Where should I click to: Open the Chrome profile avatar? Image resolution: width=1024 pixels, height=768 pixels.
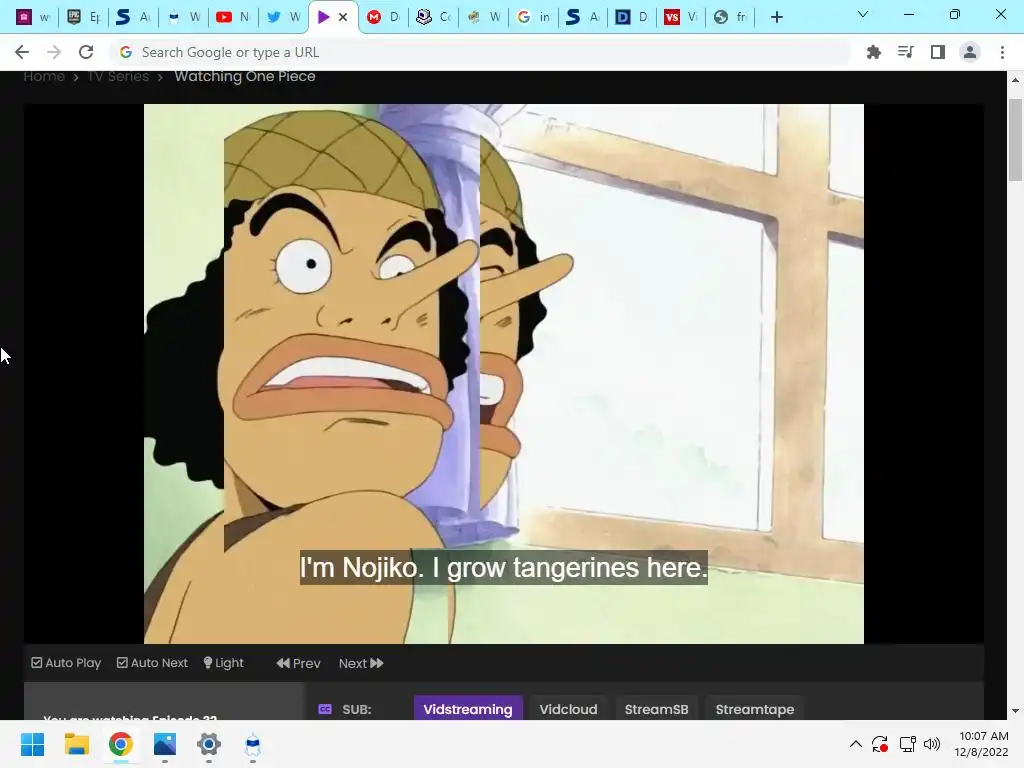point(970,52)
